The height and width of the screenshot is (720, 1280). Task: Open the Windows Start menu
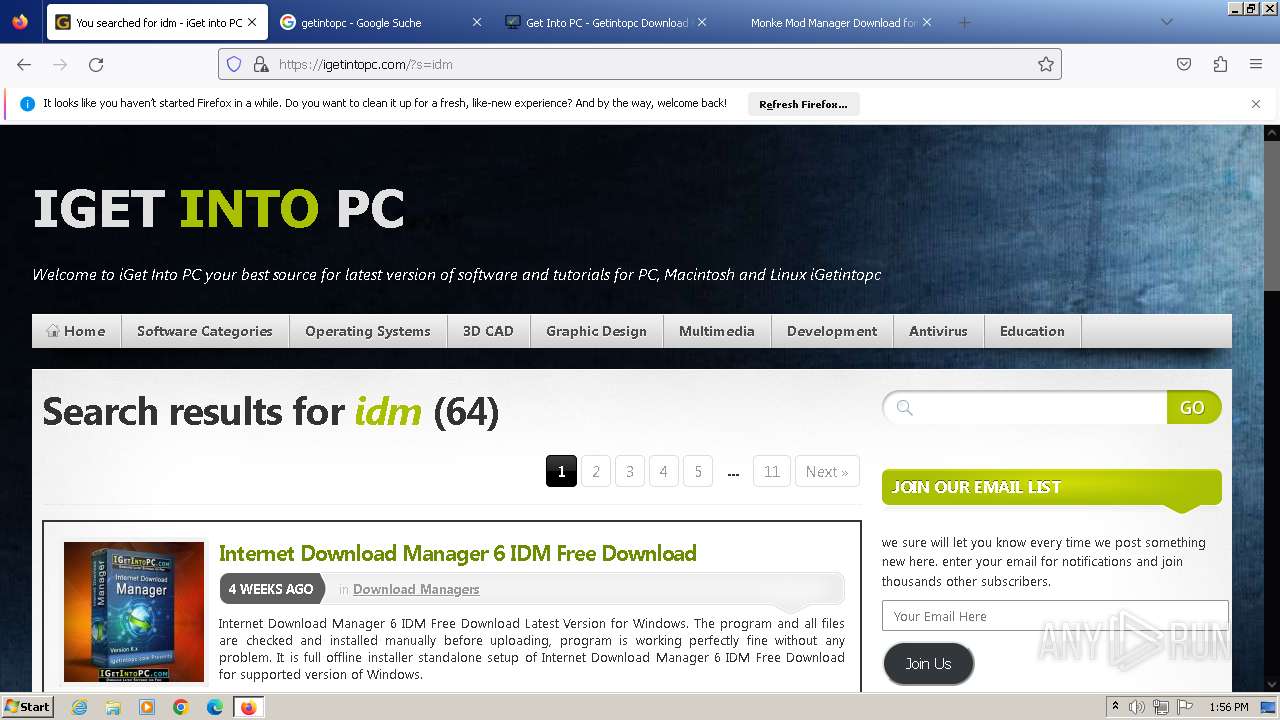pyautogui.click(x=27, y=707)
